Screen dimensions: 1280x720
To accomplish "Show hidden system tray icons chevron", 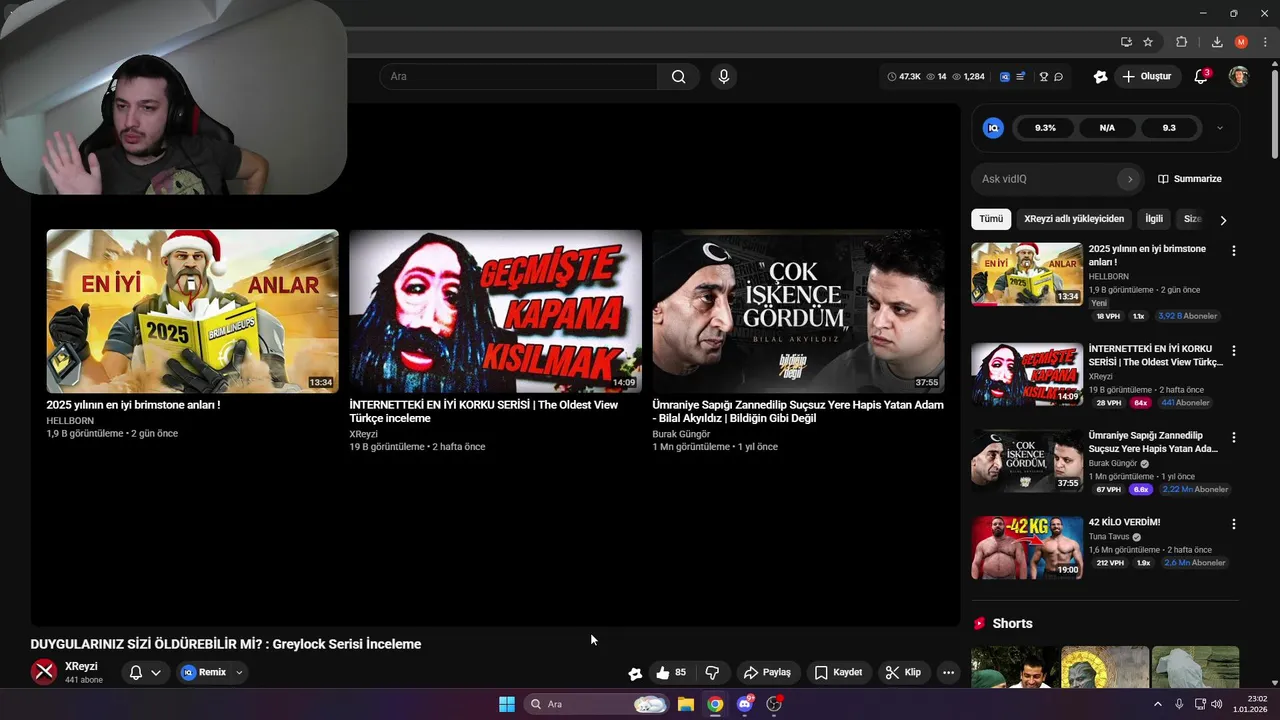I will coord(1158,704).
